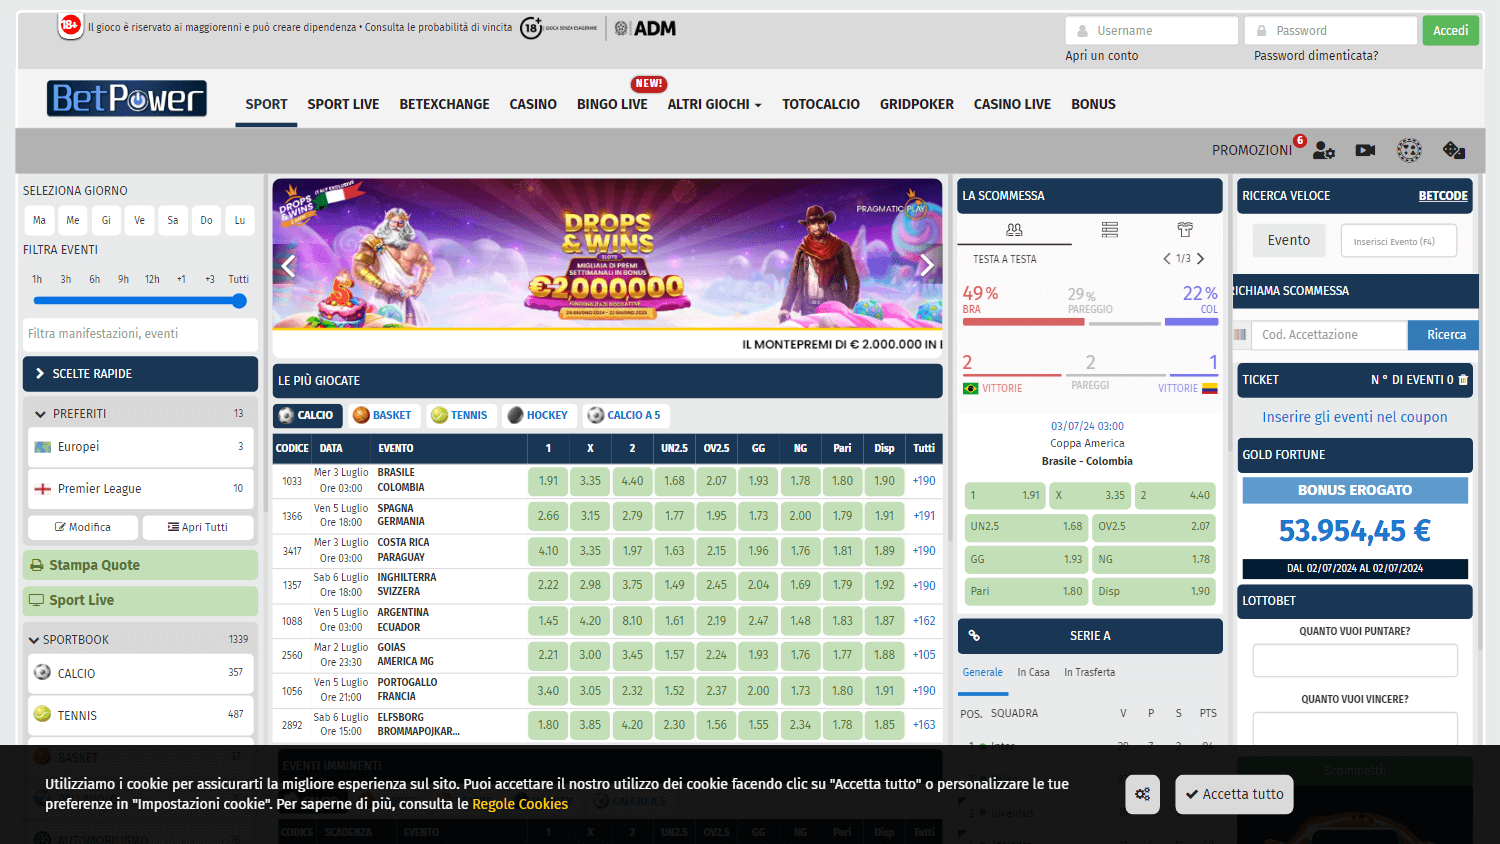Click the SERIE A link icon
The height and width of the screenshot is (844, 1500).
(x=974, y=636)
